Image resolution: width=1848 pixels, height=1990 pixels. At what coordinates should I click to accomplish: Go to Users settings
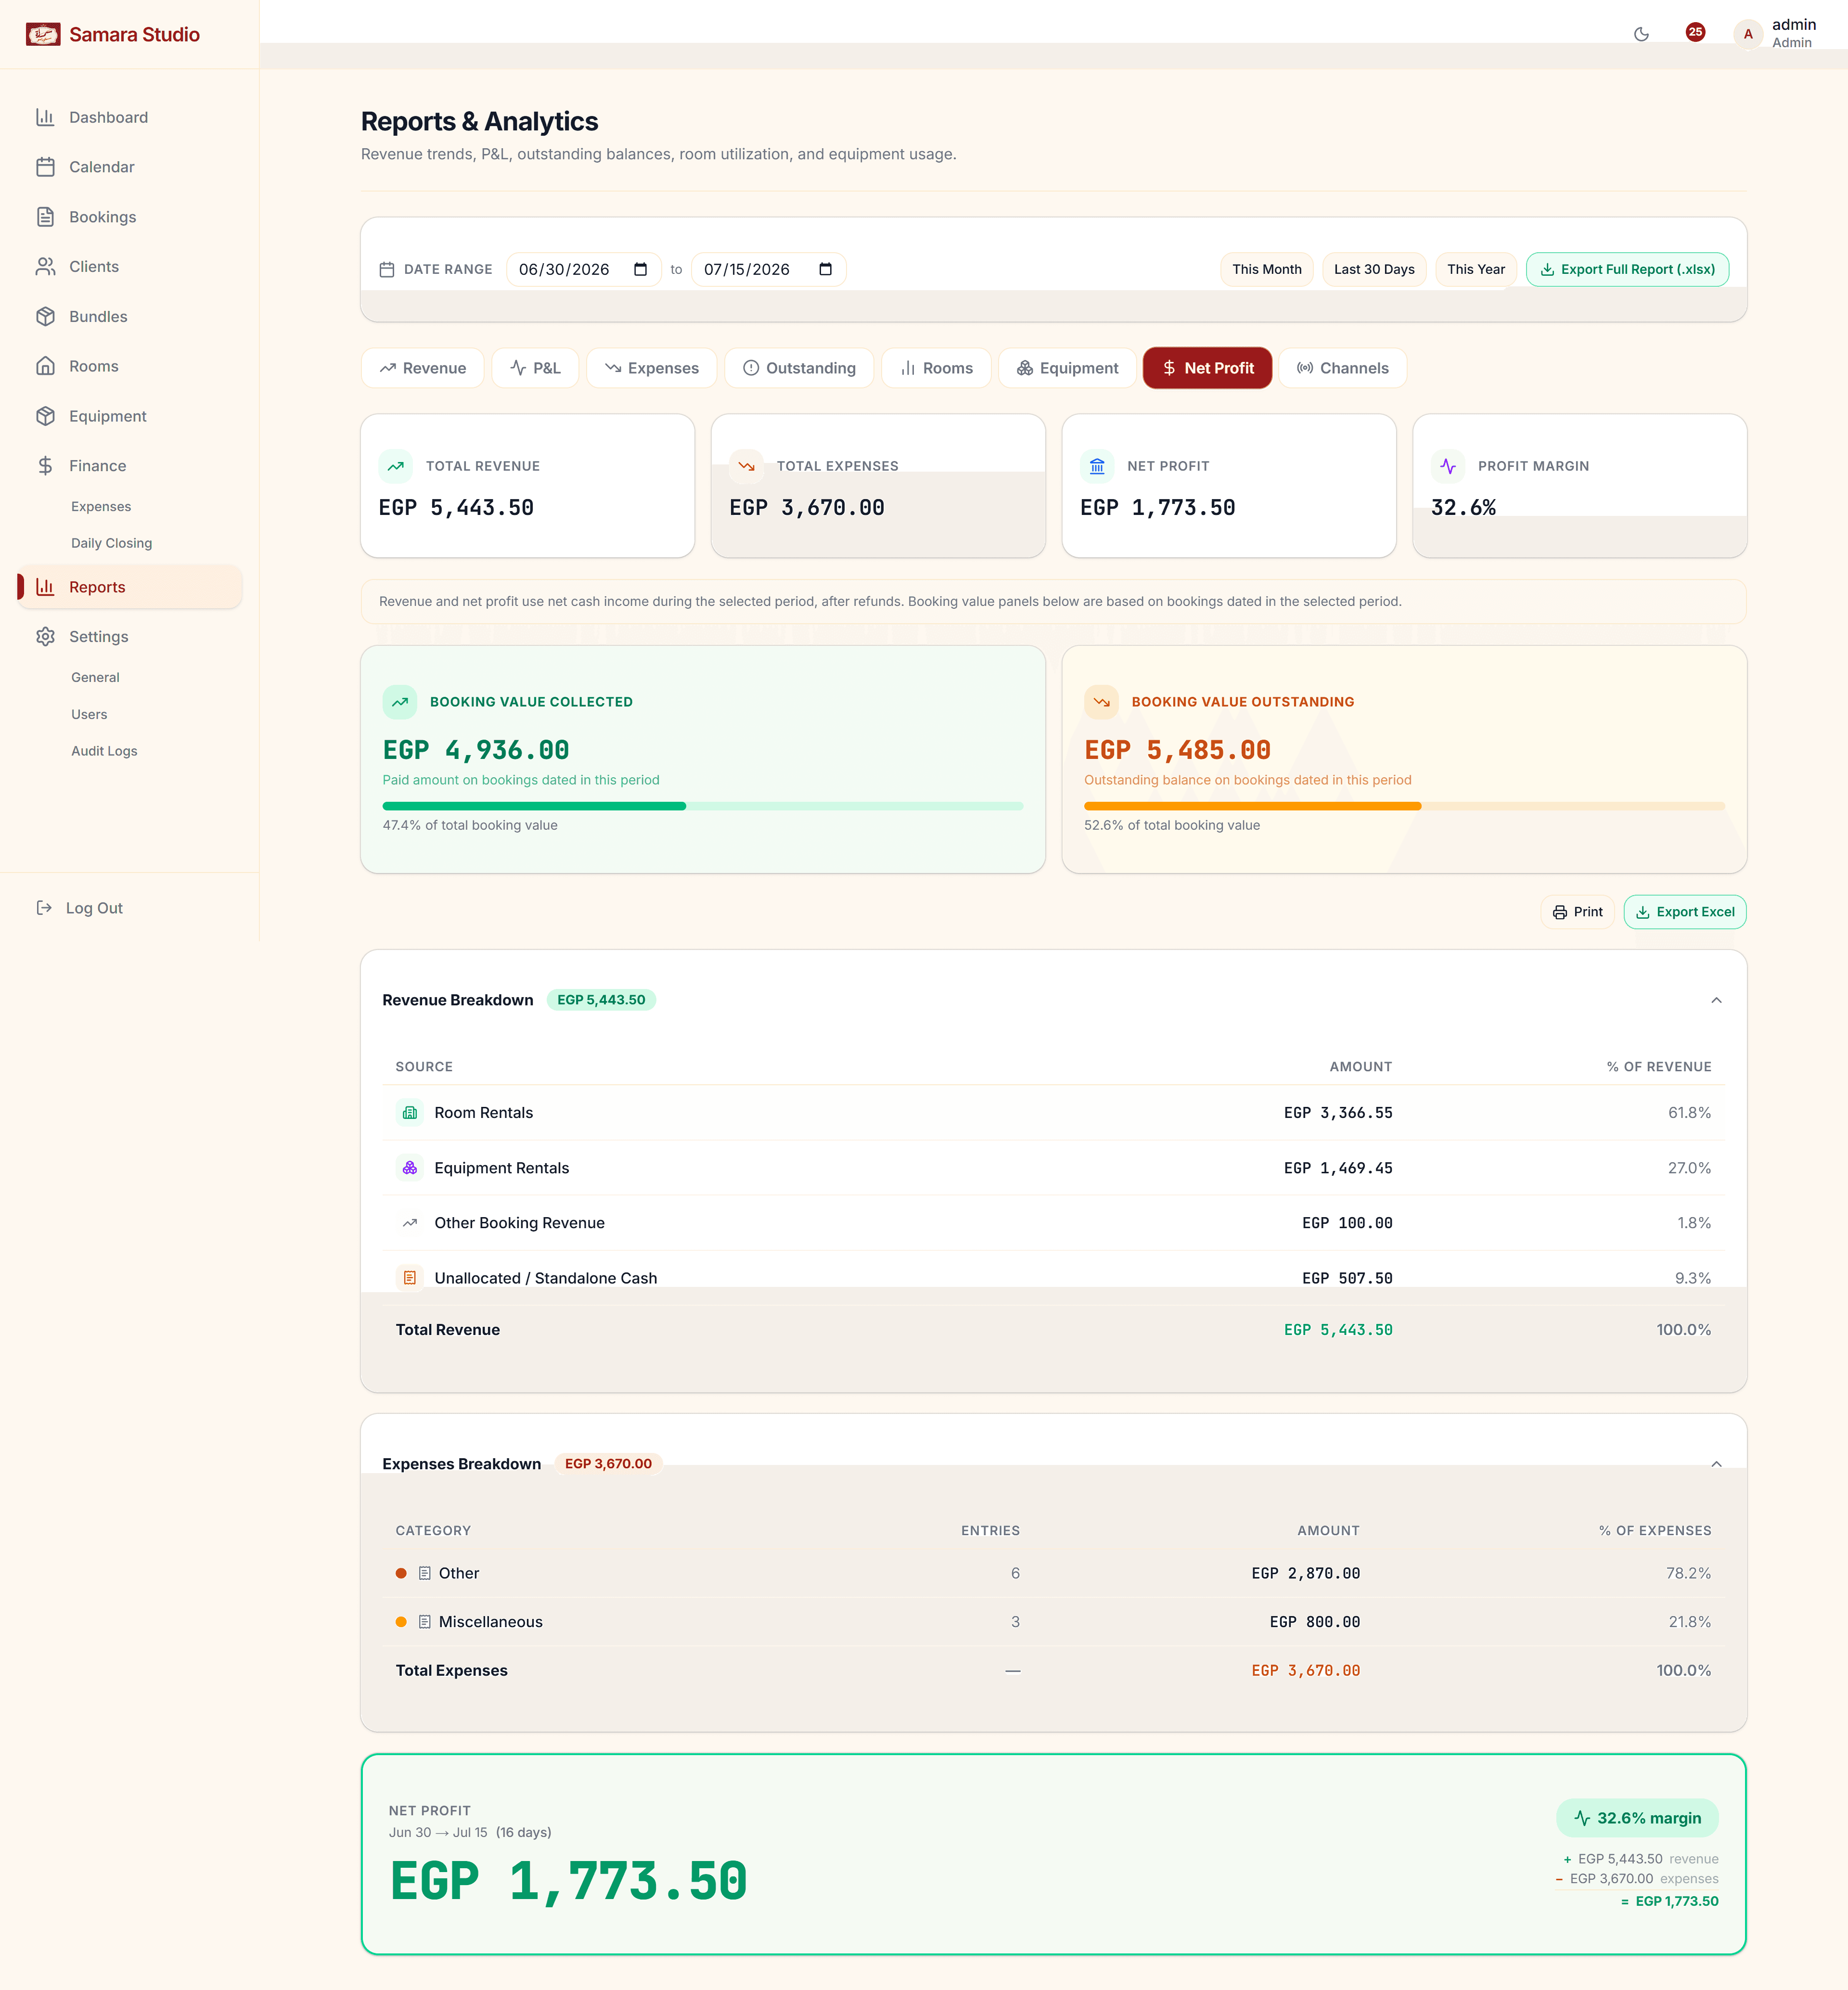pos(89,714)
